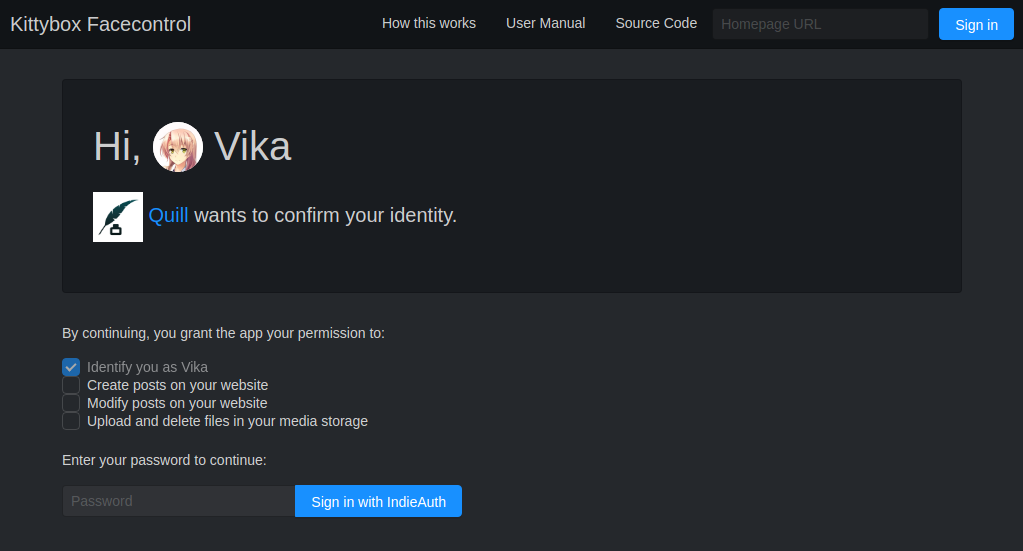Click Vika's round avatar picture
The image size is (1023, 551).
[177, 147]
